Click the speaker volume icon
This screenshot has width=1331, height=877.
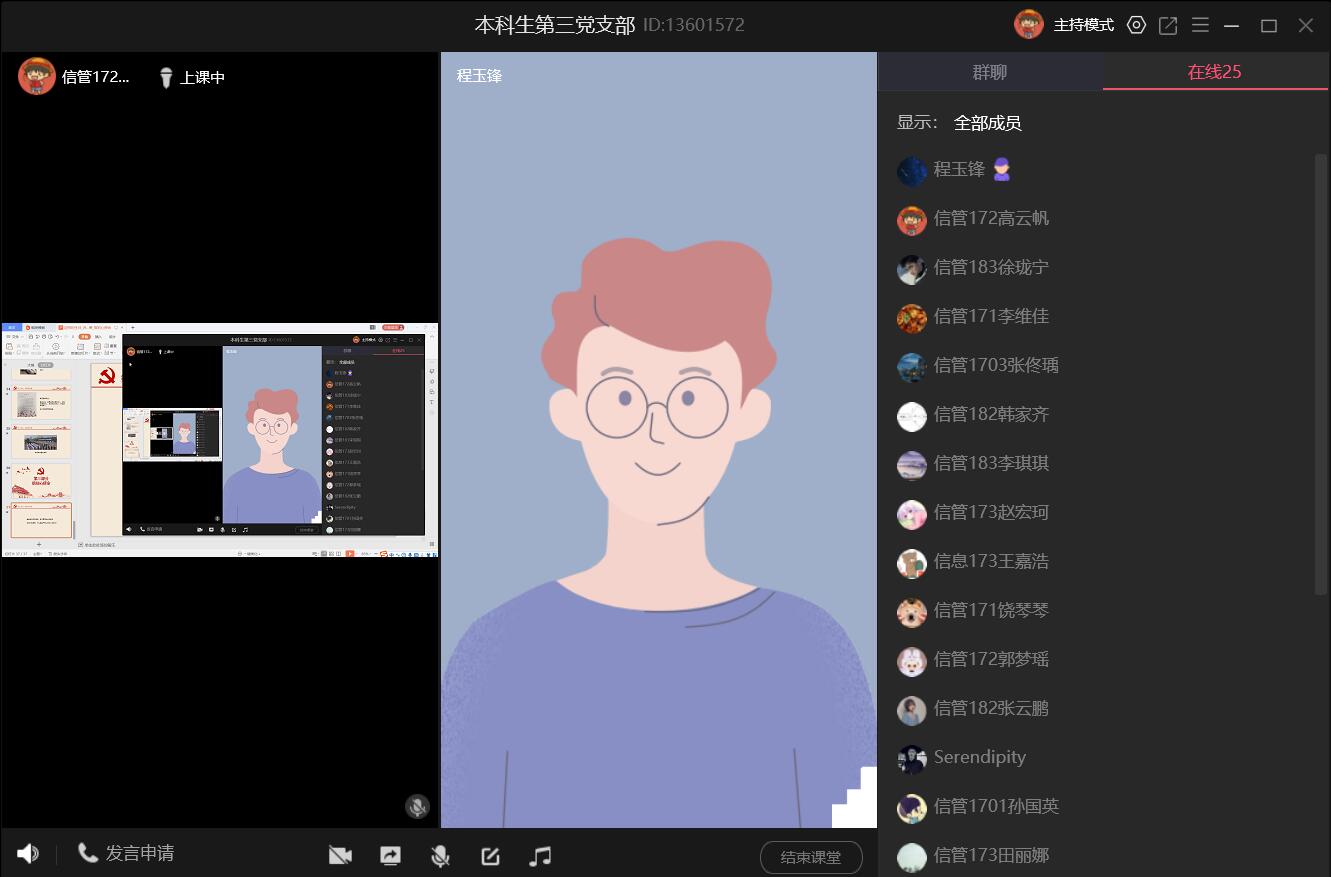28,854
